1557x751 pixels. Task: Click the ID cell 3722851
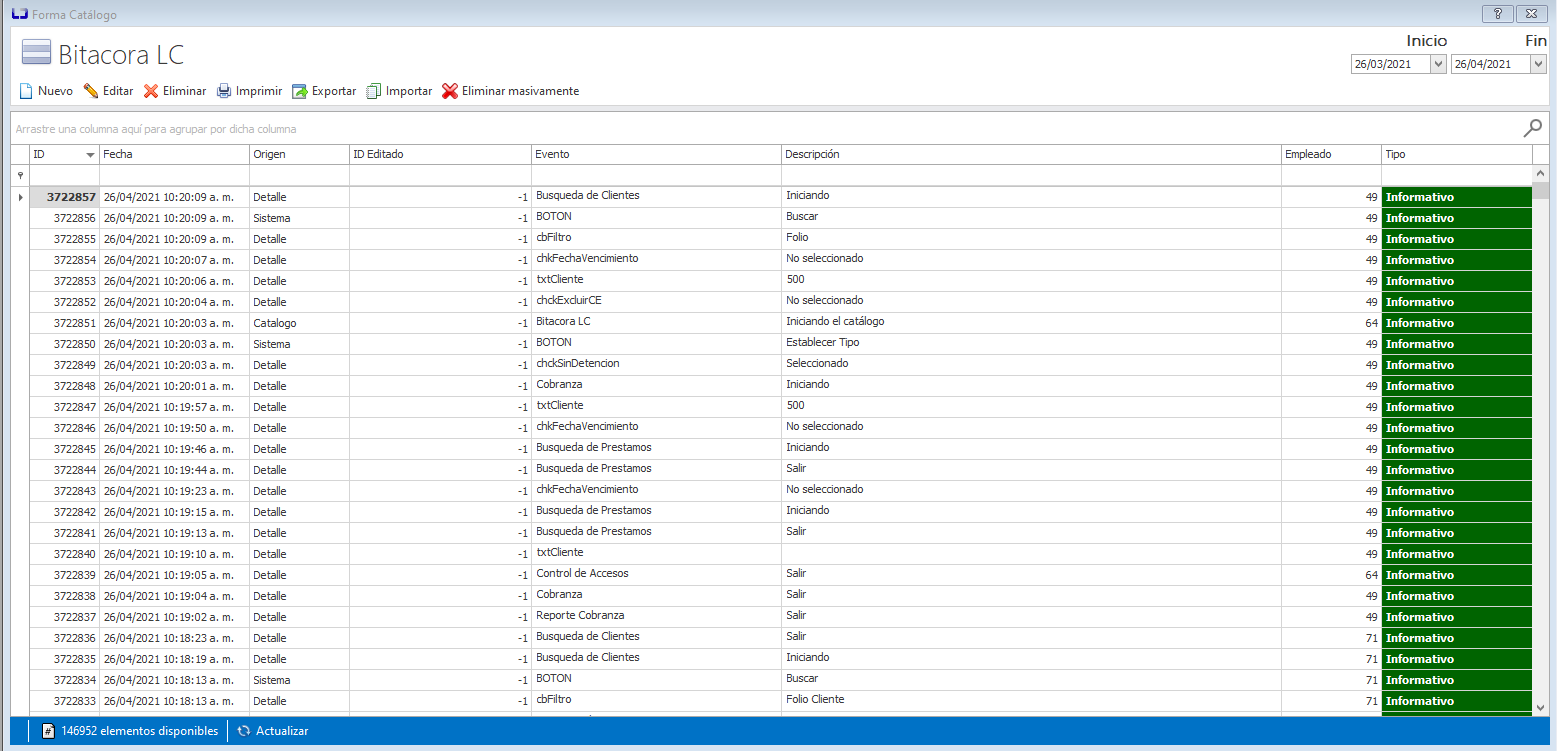click(x=64, y=323)
